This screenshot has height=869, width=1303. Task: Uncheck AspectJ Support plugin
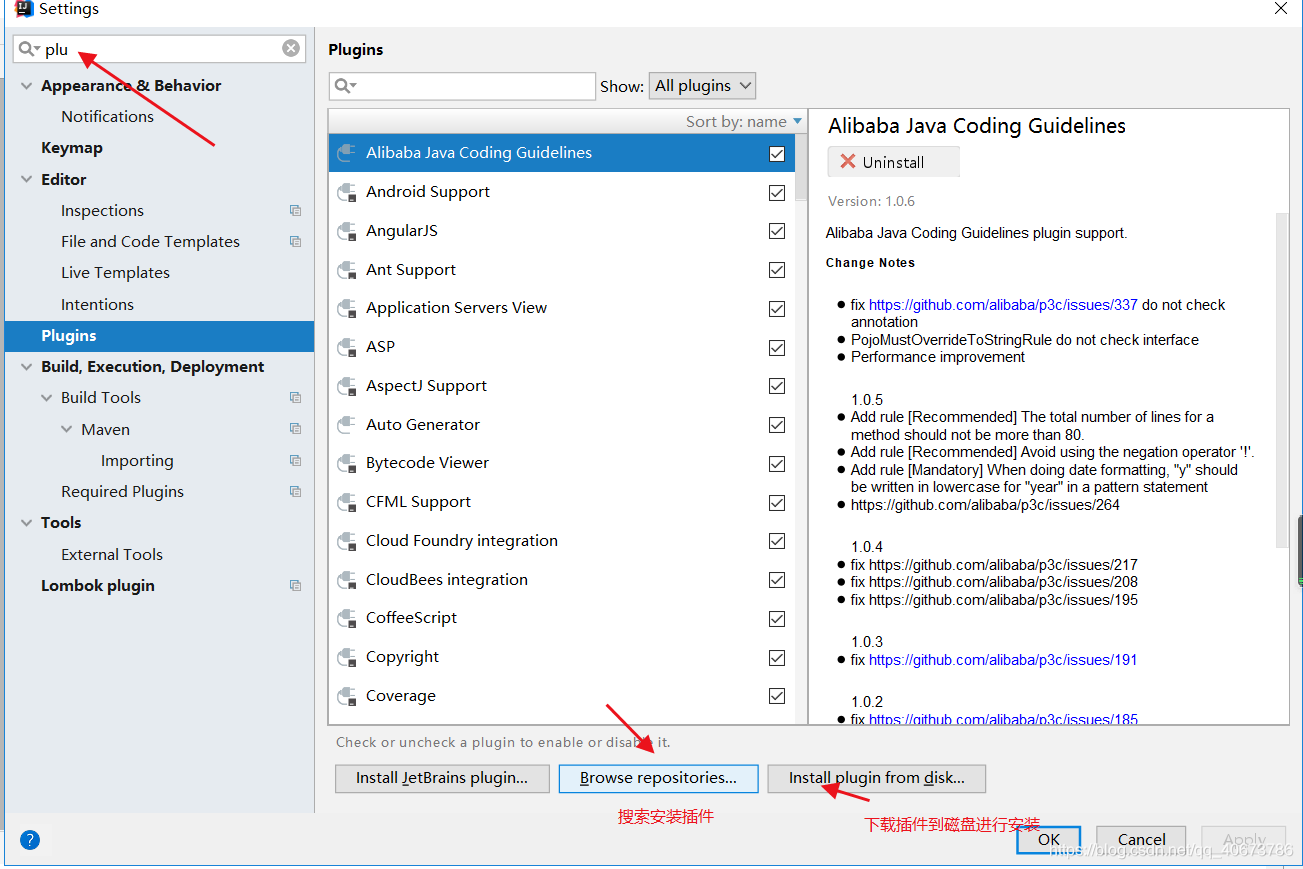coord(777,386)
